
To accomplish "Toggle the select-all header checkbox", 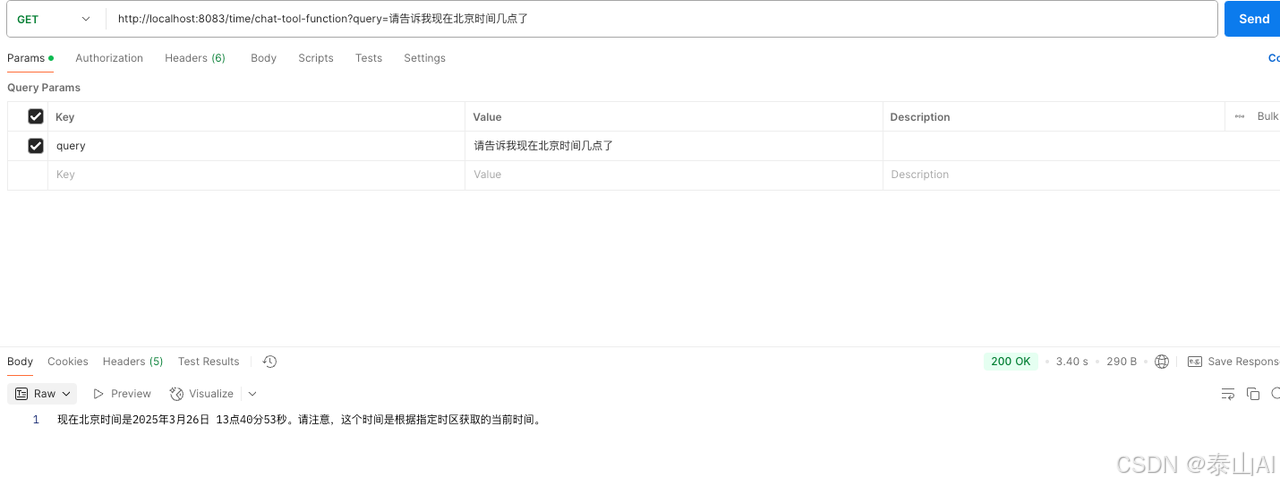I will tap(36, 117).
